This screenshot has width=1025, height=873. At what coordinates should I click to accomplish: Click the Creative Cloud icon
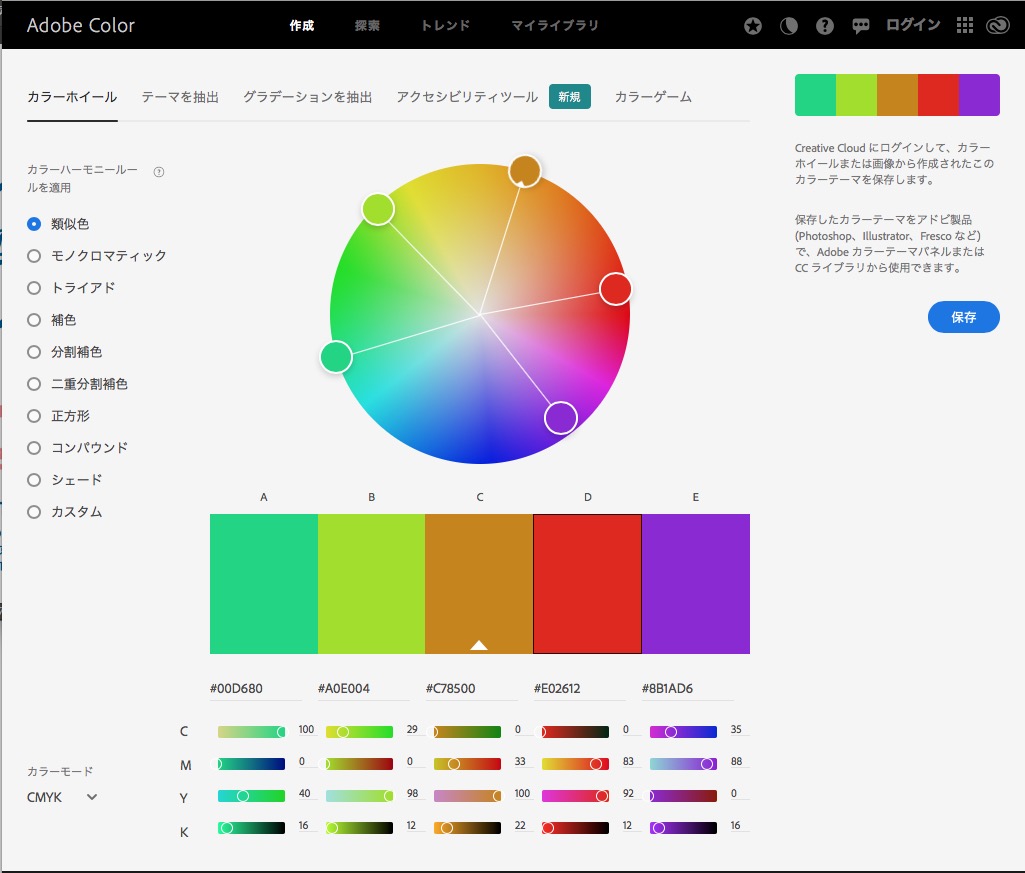[x=996, y=27]
